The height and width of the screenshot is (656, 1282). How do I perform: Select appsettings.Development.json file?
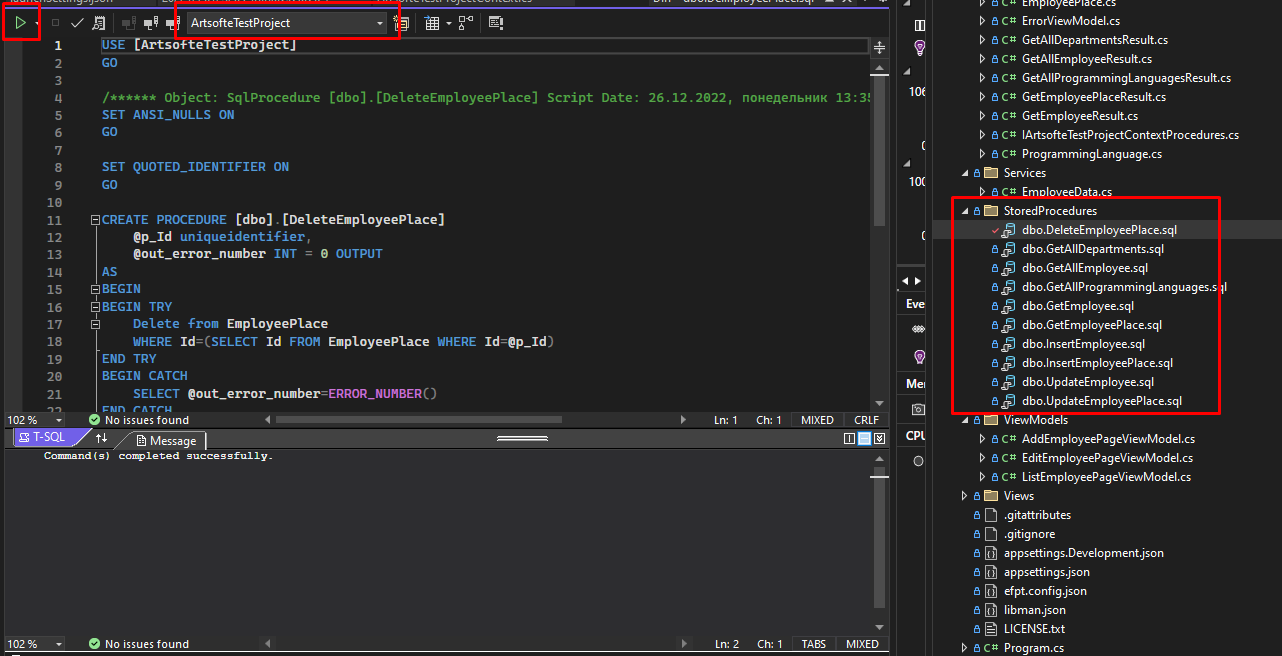click(x=1084, y=553)
